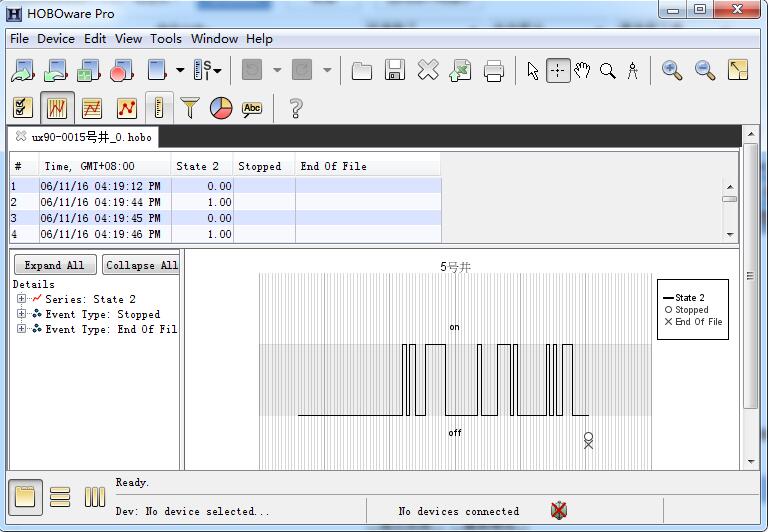Switch to the single pane layout toggle
This screenshot has width=768, height=532.
pos(25,496)
